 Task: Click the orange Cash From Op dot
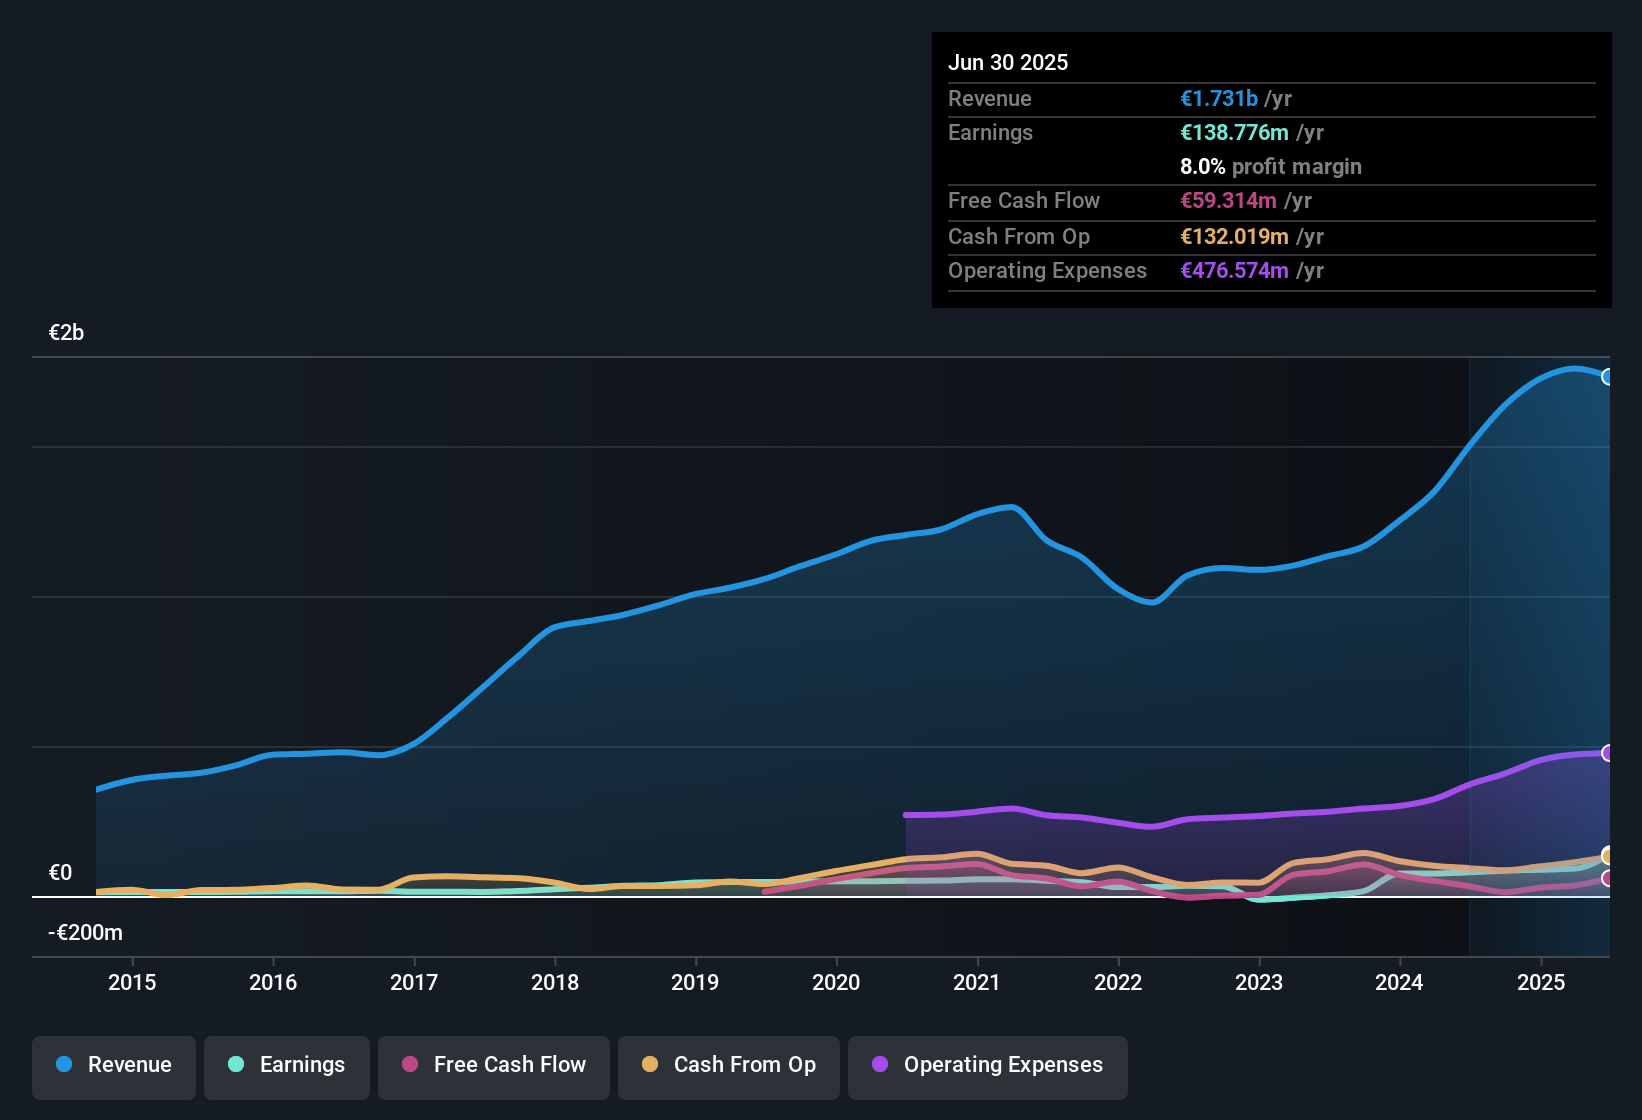[x=650, y=1064]
